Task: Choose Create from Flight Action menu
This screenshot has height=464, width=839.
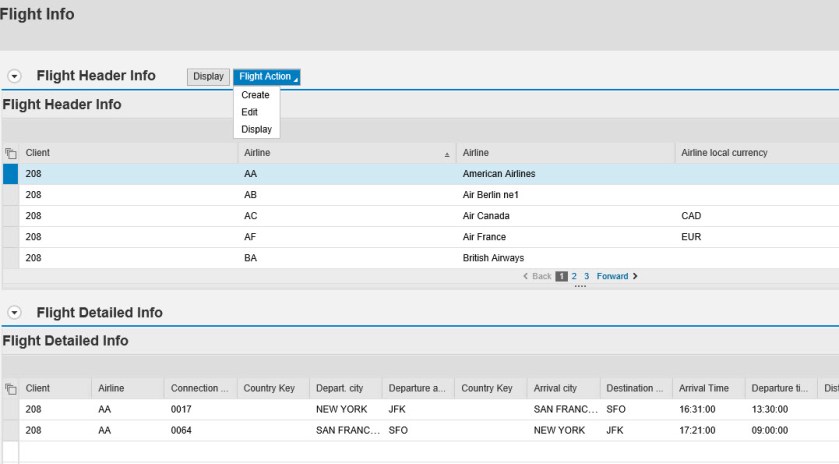Action: click(255, 95)
